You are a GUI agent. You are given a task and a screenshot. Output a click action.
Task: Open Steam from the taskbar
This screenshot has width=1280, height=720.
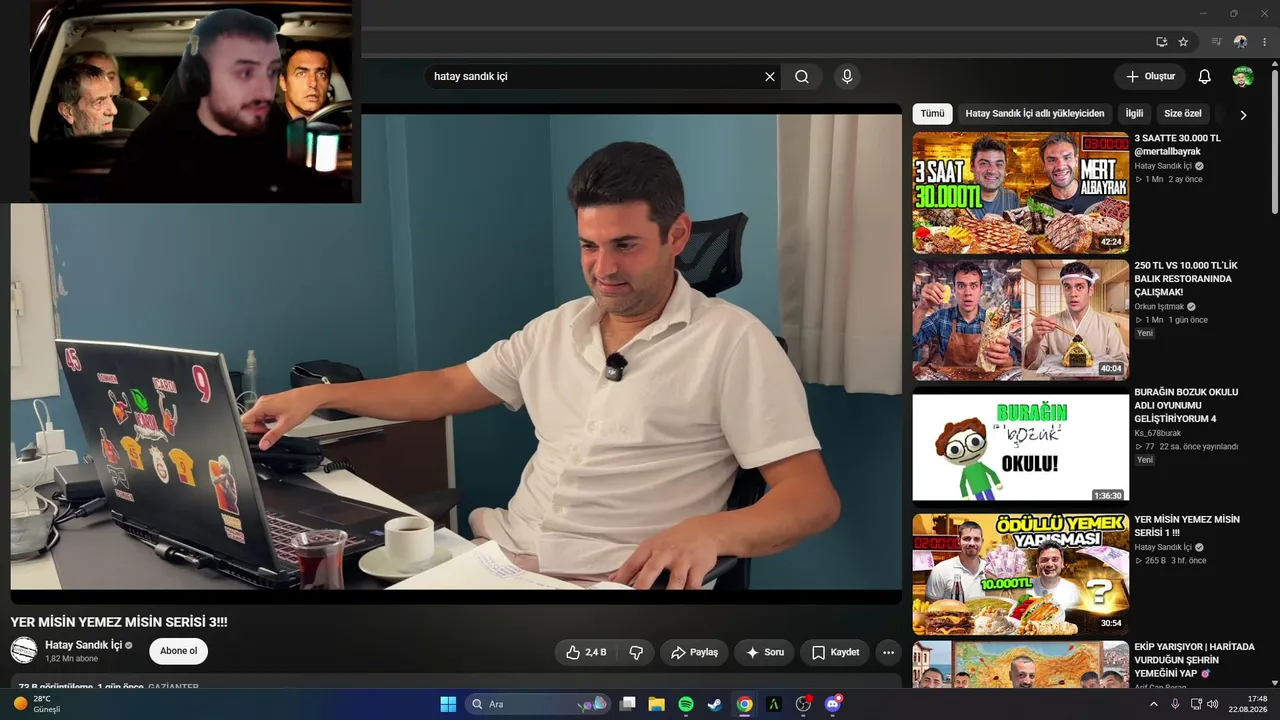coord(715,704)
